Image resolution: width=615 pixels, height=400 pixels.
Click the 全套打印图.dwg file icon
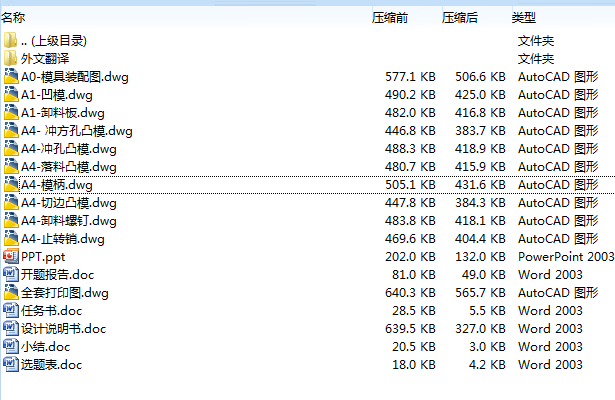pyautogui.click(x=11, y=293)
